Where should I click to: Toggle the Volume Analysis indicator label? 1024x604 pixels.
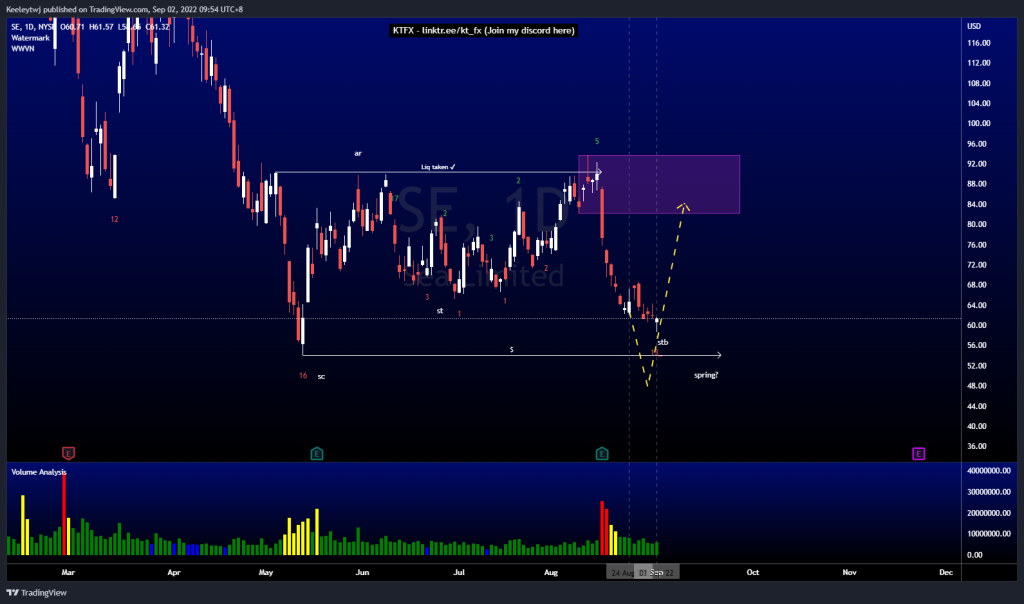[38, 472]
